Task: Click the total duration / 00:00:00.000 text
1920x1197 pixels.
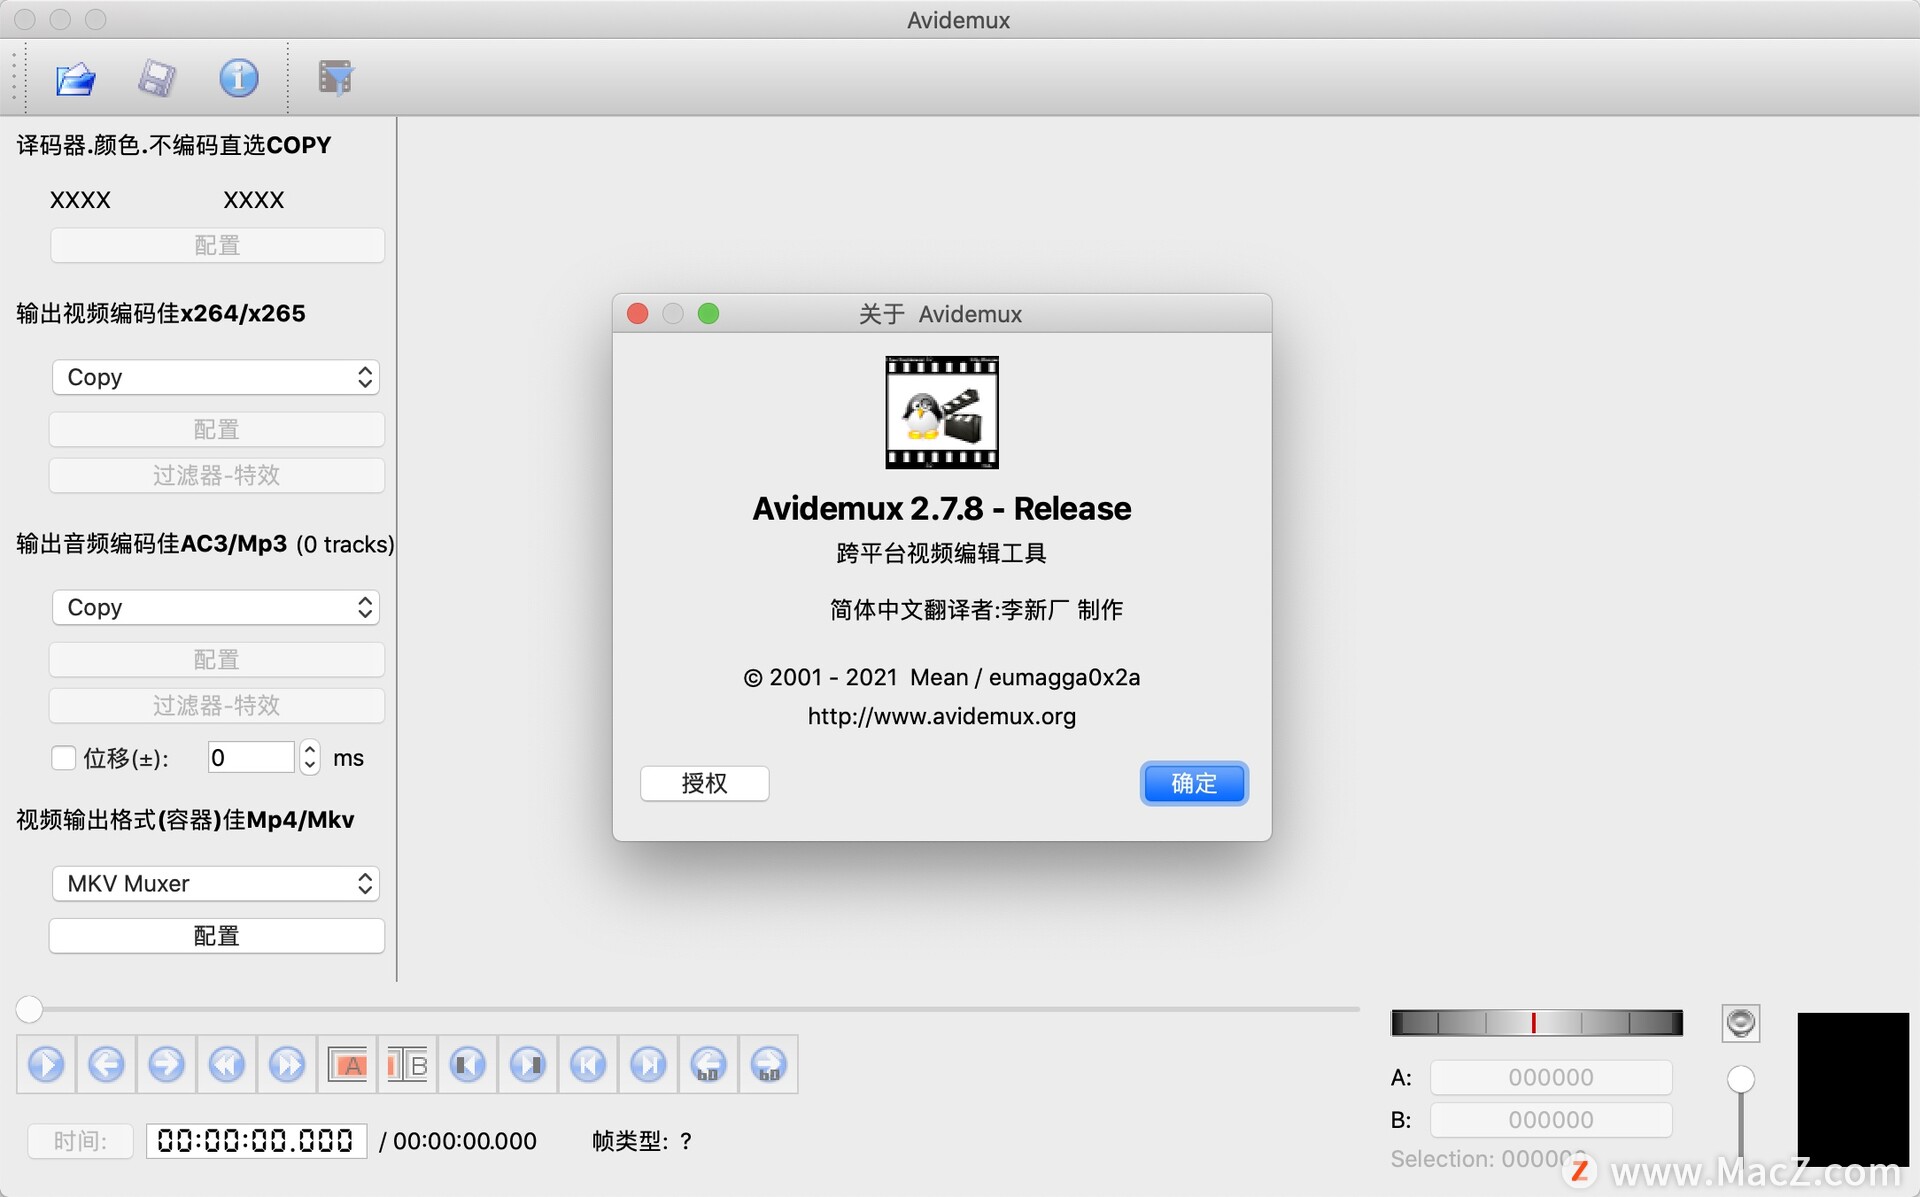Action: coord(457,1141)
